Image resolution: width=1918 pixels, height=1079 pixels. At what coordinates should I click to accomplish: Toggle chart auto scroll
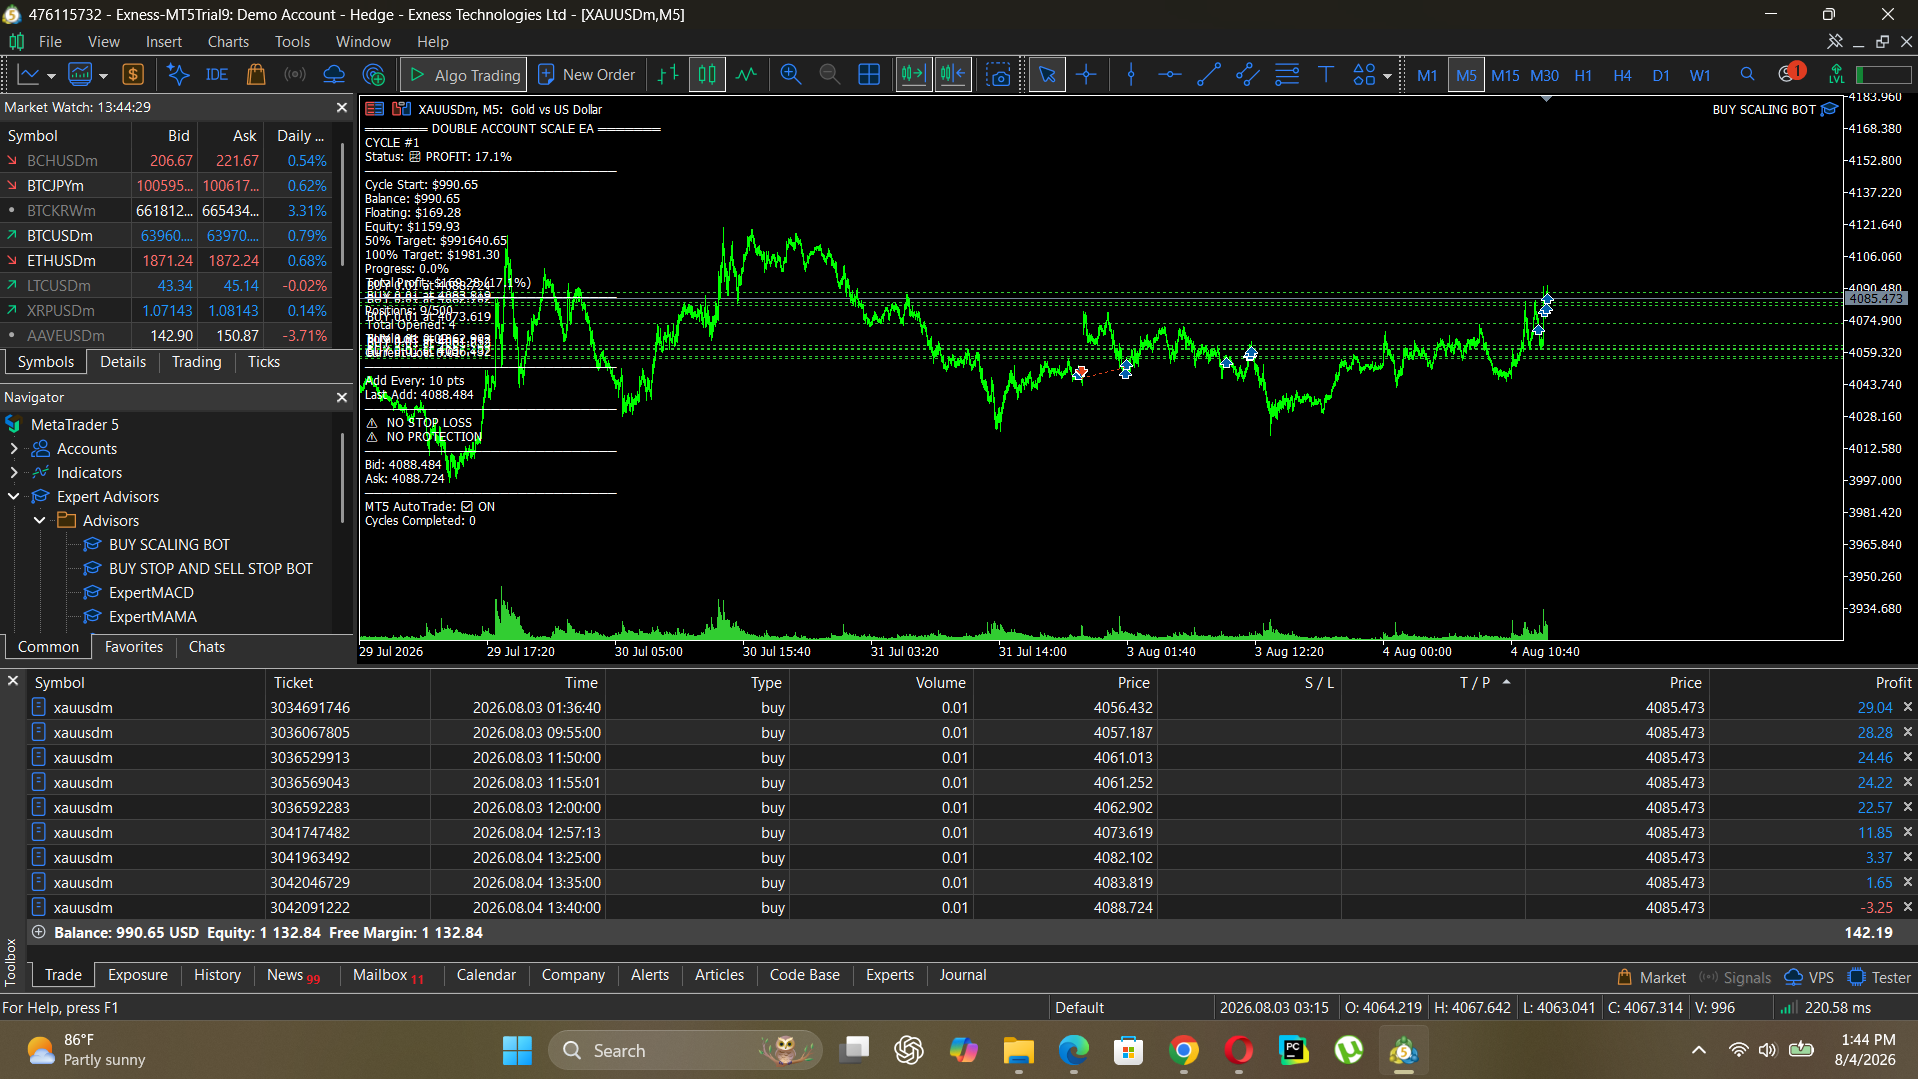point(913,75)
